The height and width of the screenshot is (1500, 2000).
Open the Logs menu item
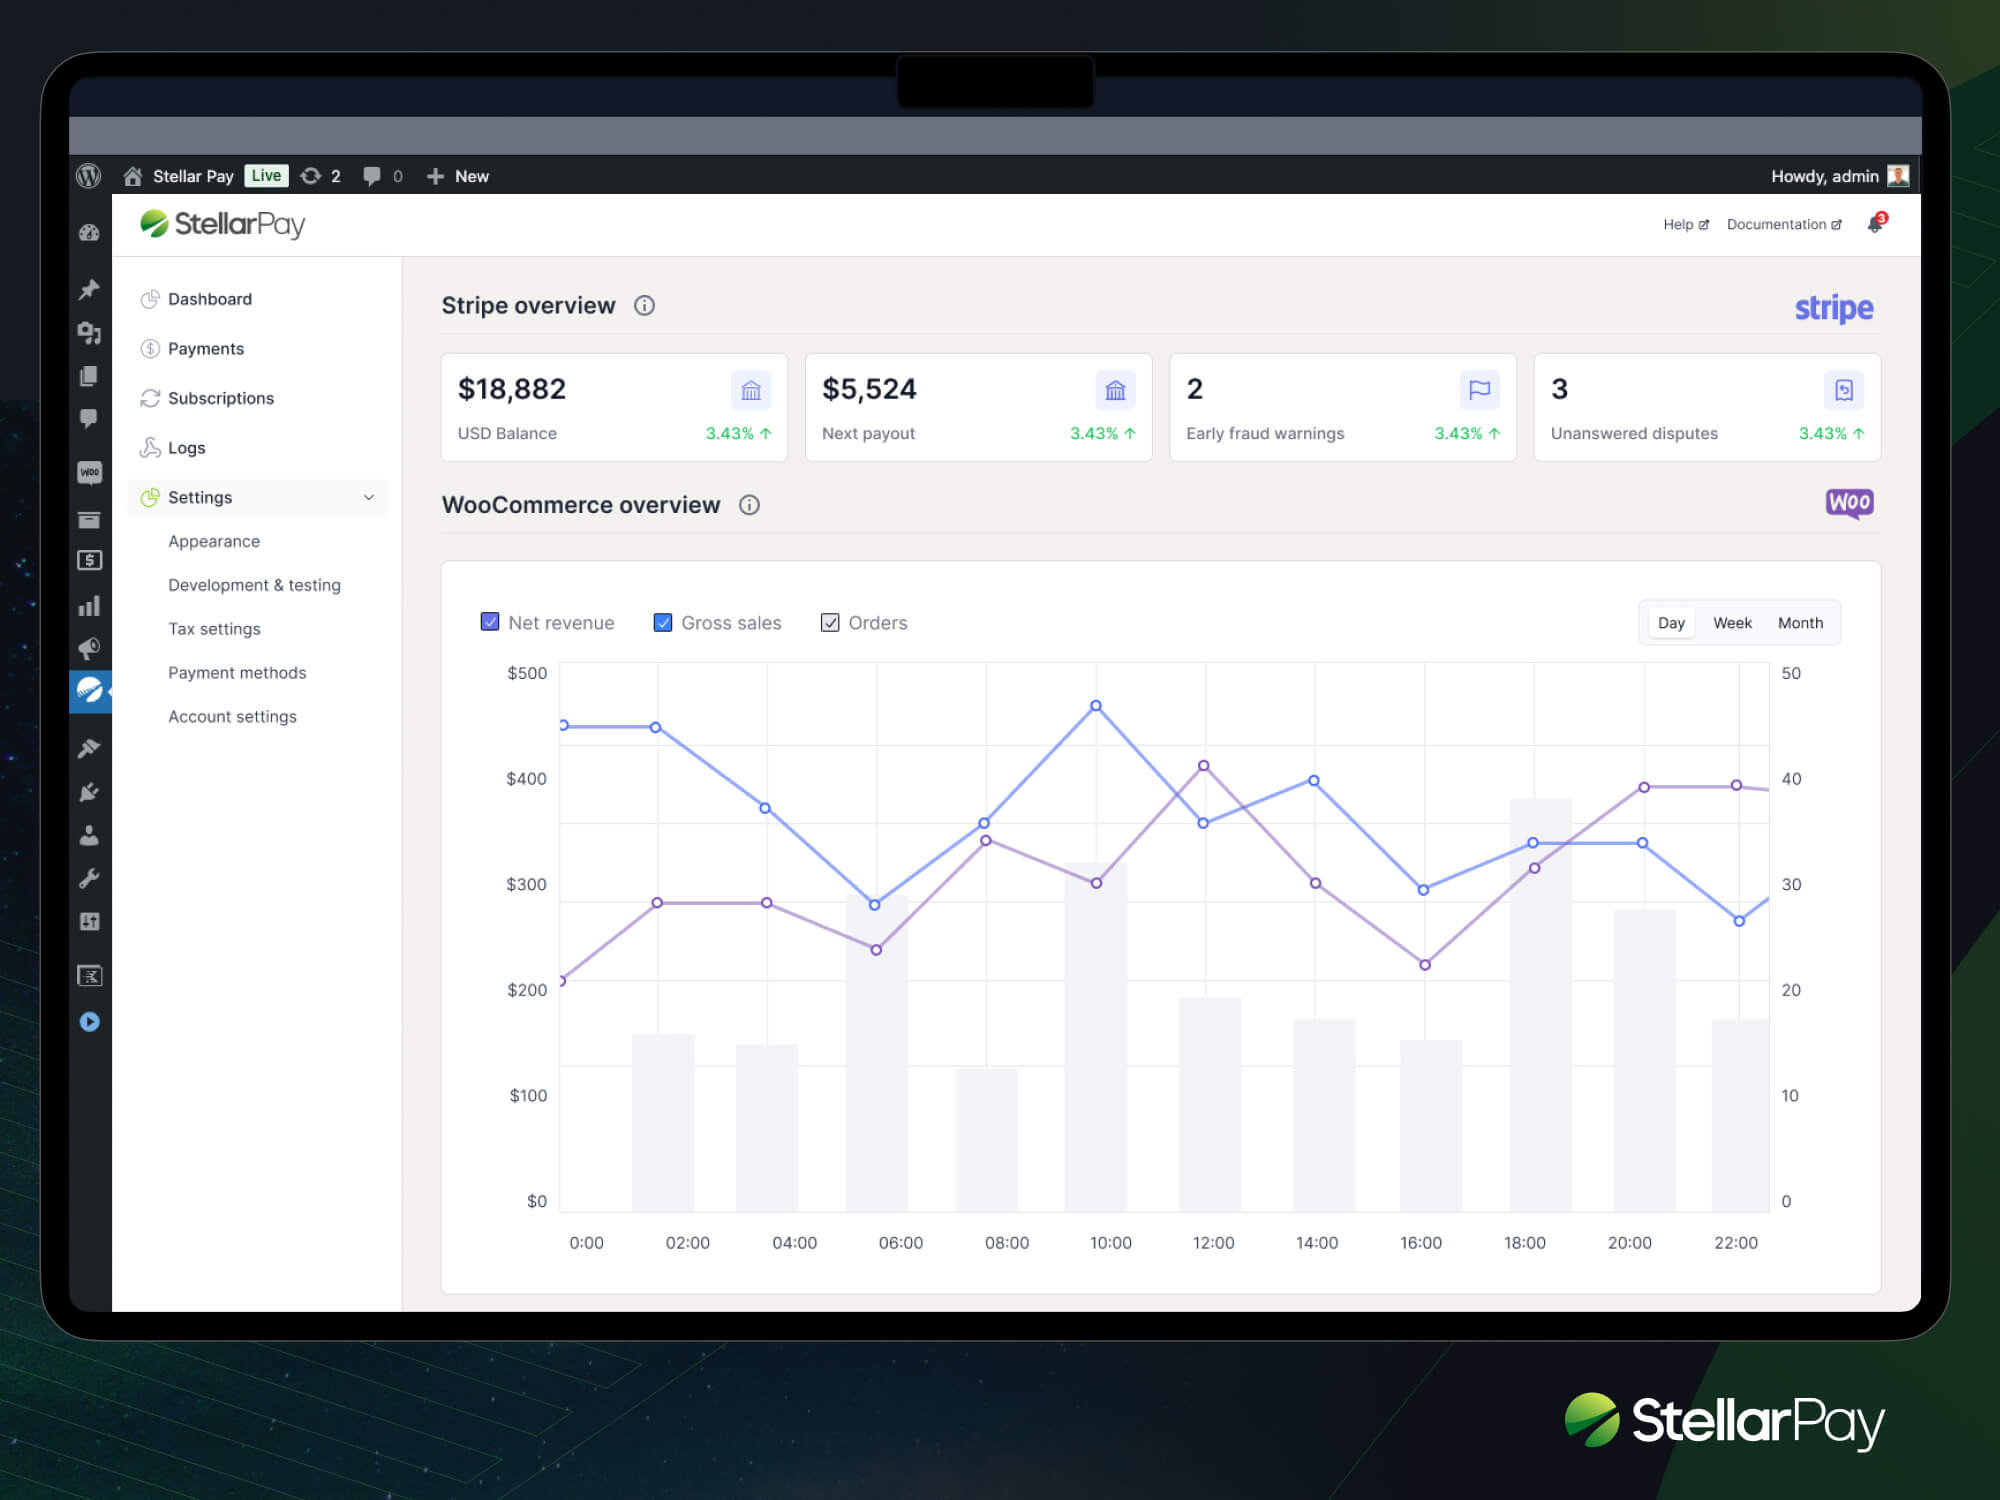187,447
